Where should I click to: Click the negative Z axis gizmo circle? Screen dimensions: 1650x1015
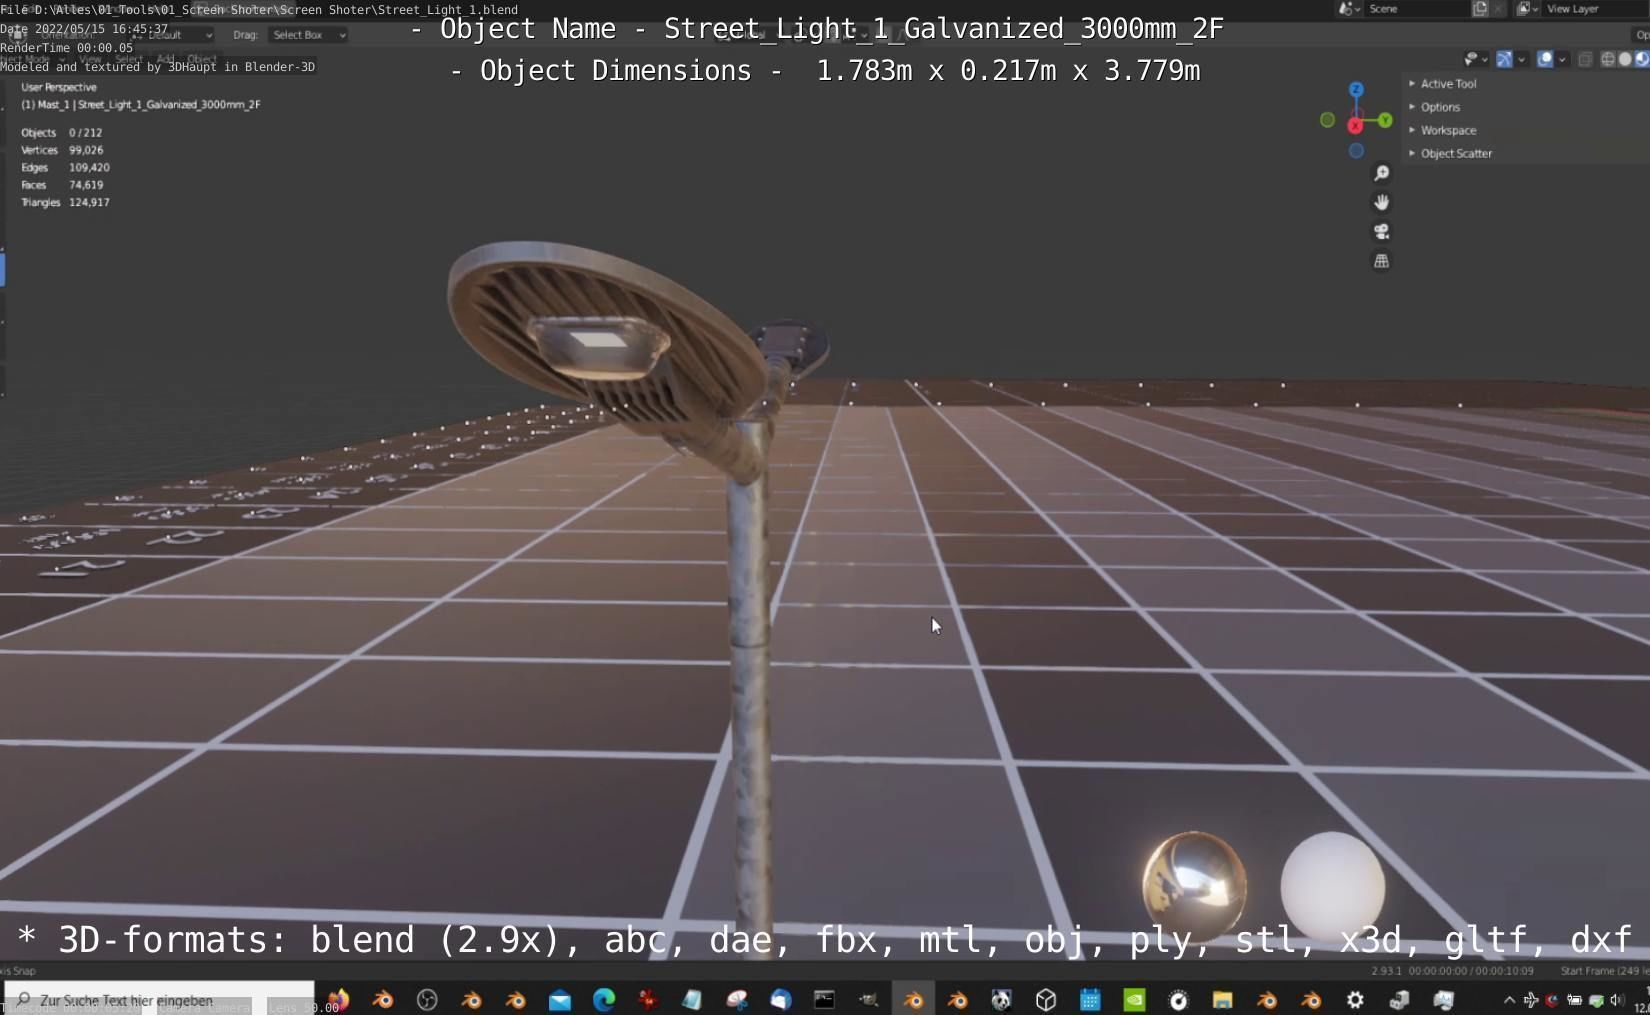coord(1356,151)
